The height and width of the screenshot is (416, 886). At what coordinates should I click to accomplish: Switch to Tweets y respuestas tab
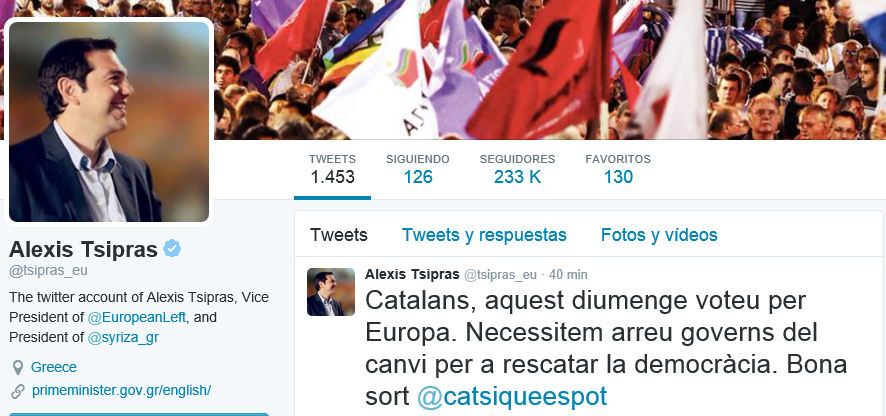(484, 235)
